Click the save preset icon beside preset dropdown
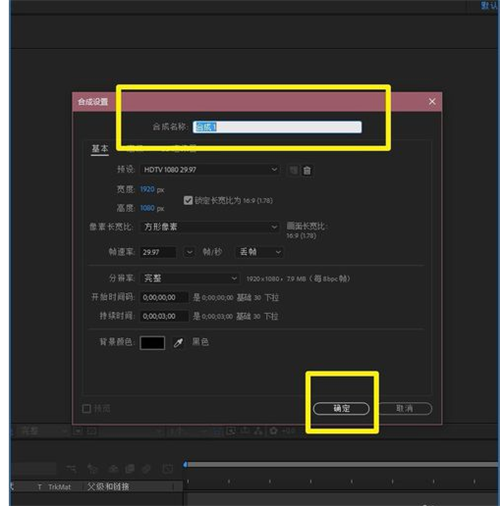Screen dimensions: 500x506 point(293,170)
